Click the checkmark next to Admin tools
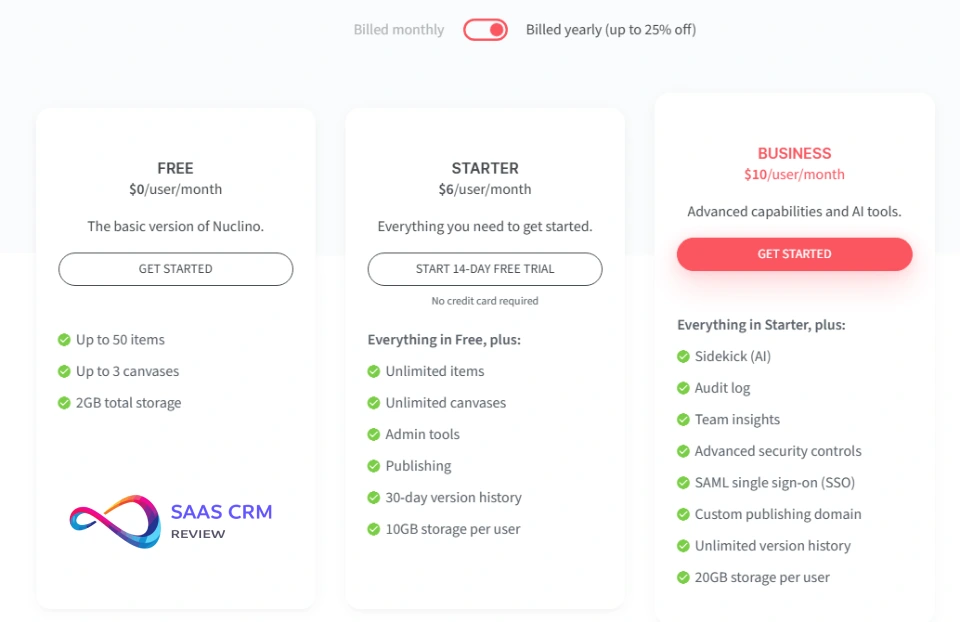 point(374,435)
